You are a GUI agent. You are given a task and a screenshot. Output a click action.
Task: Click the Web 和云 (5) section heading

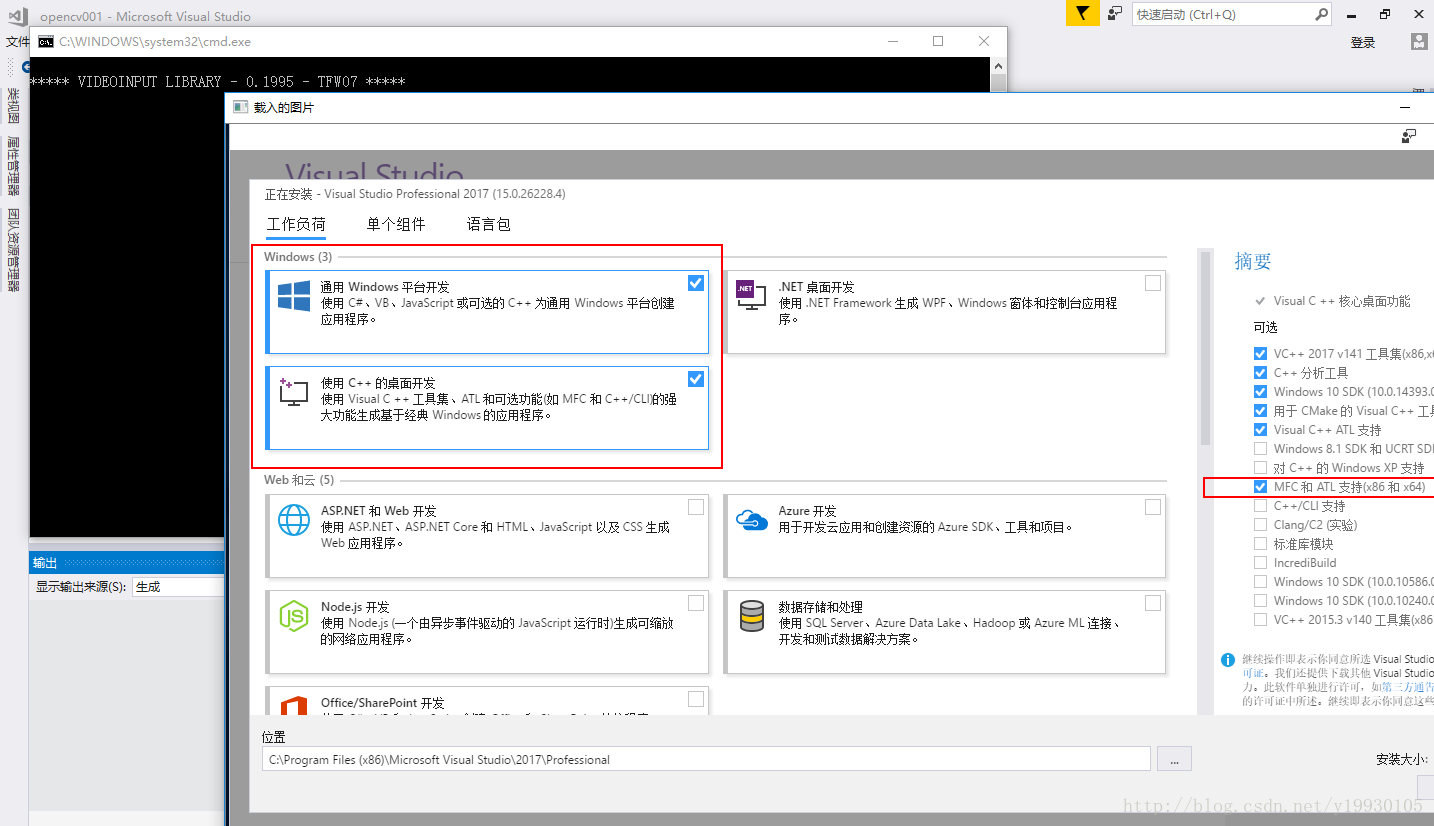(299, 480)
